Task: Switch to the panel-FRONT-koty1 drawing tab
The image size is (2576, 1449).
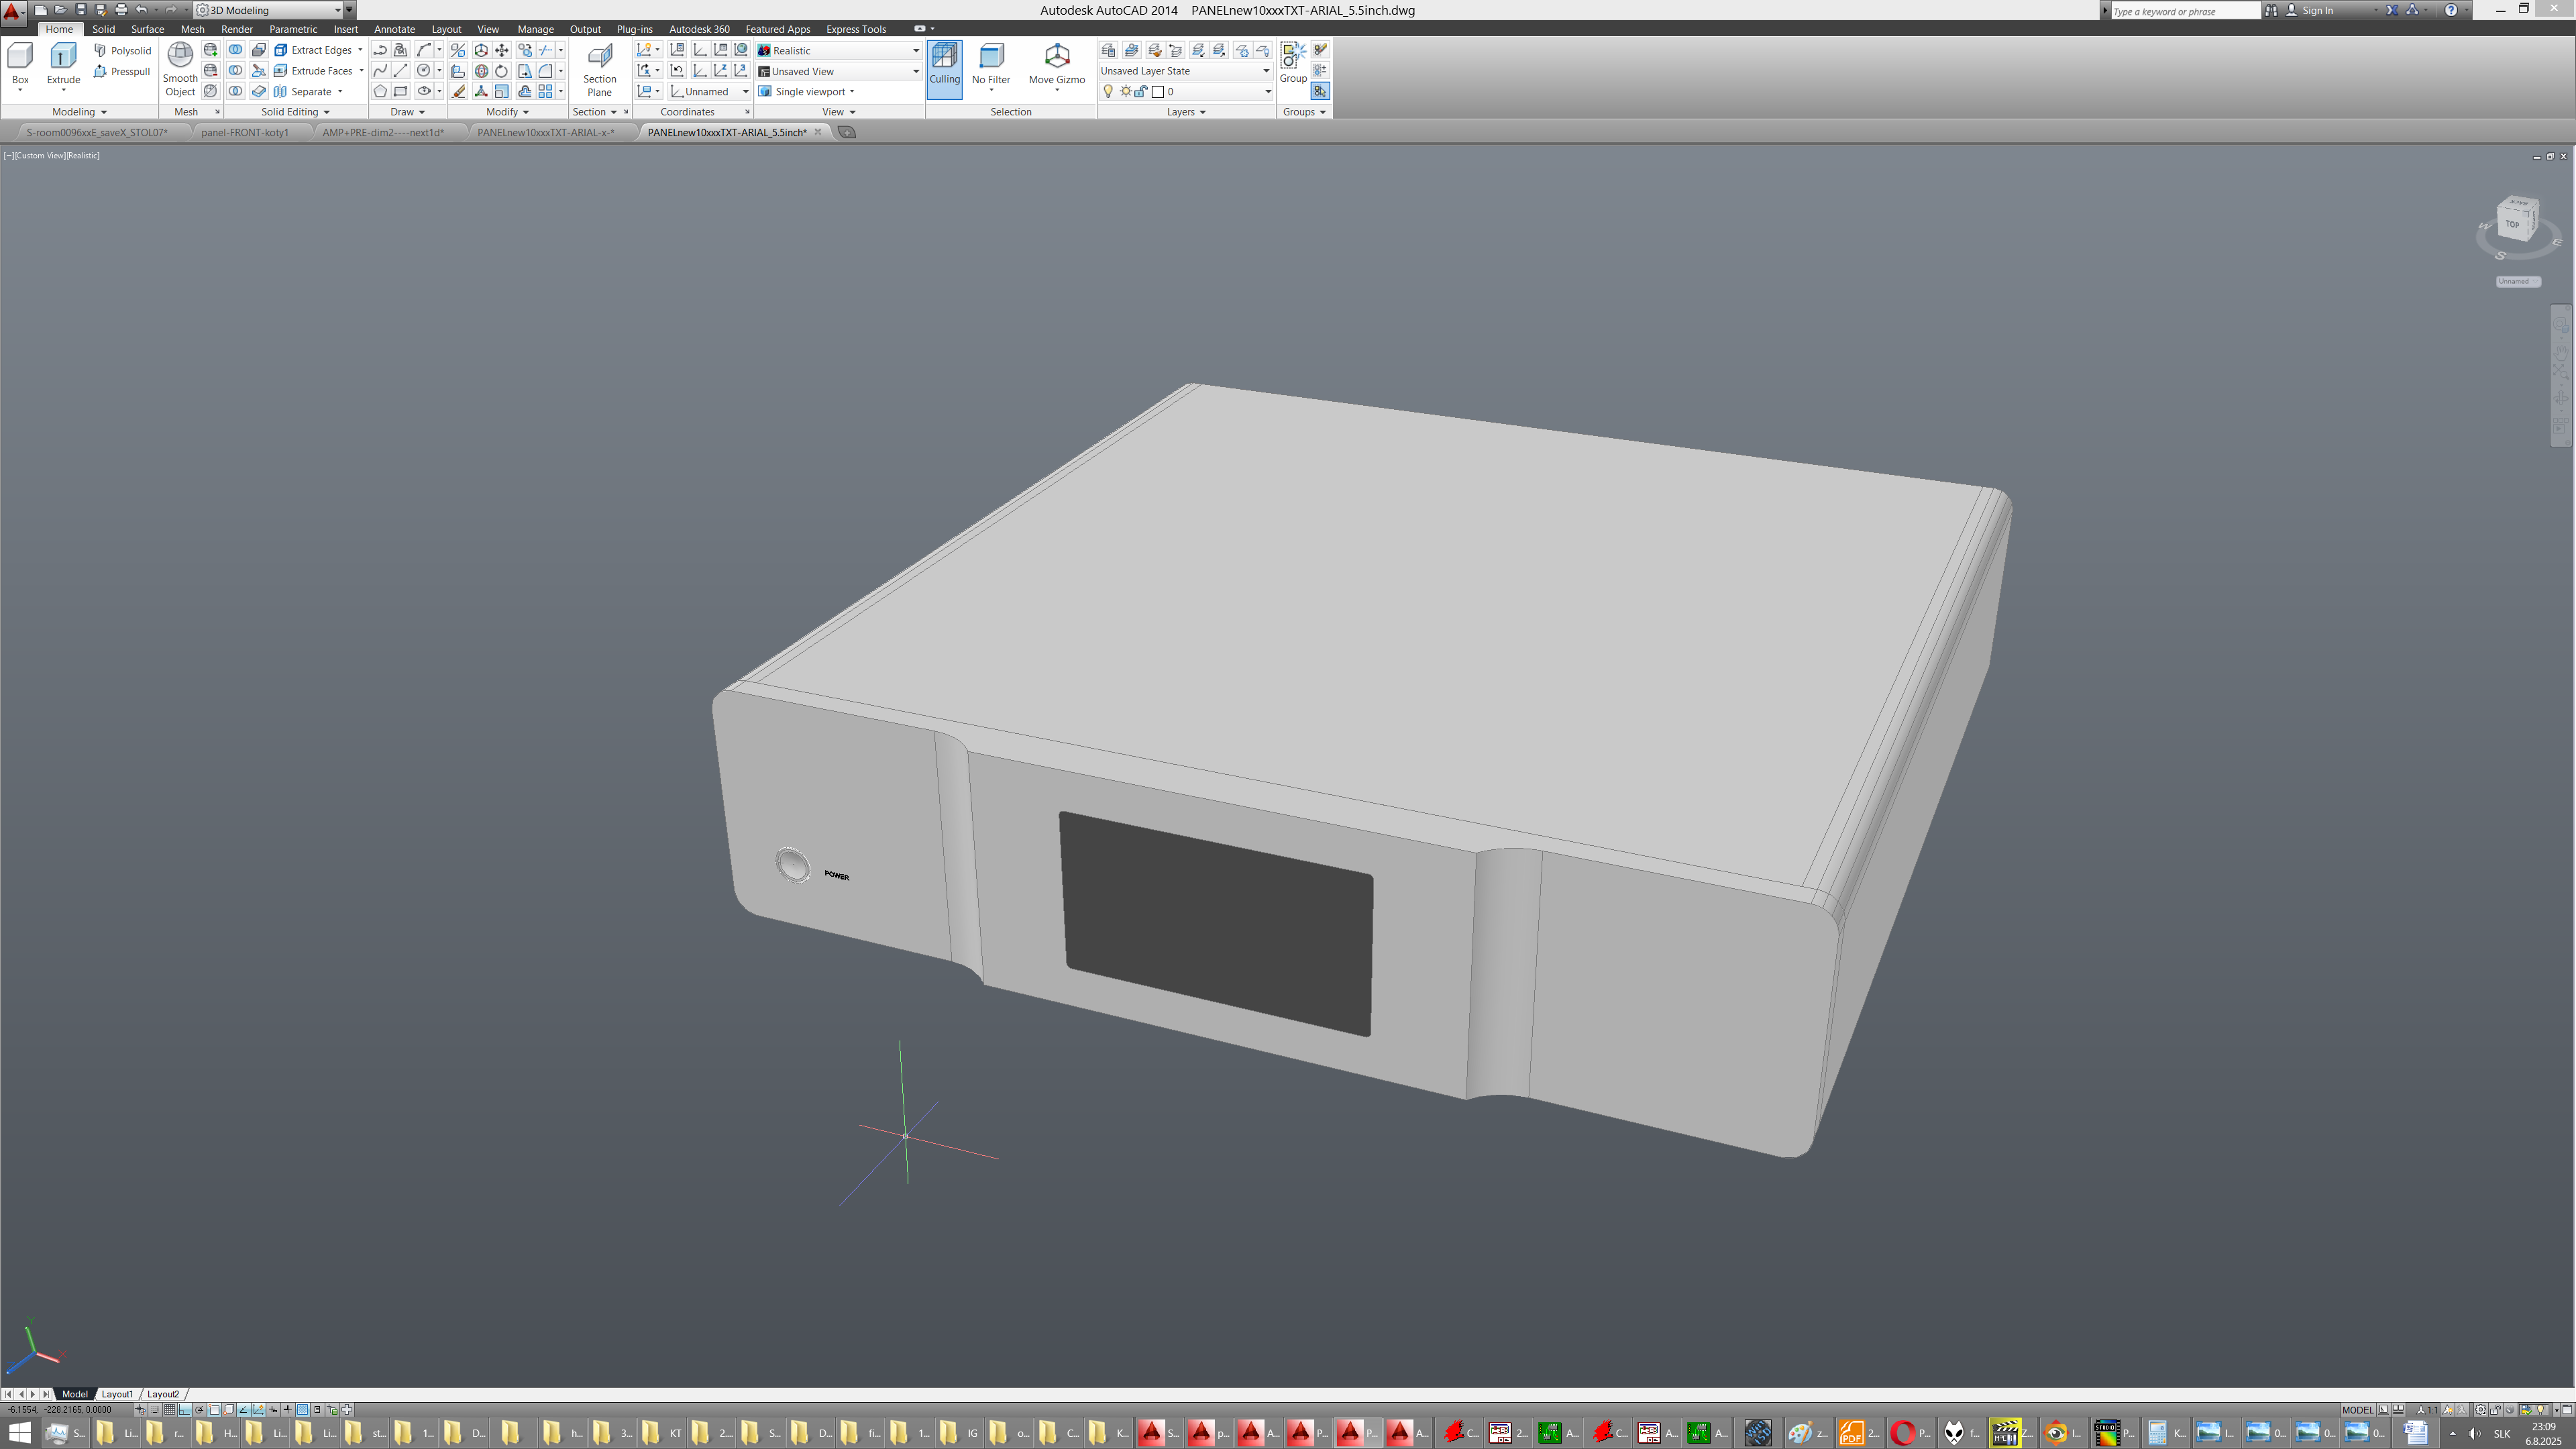Action: pyautogui.click(x=244, y=132)
